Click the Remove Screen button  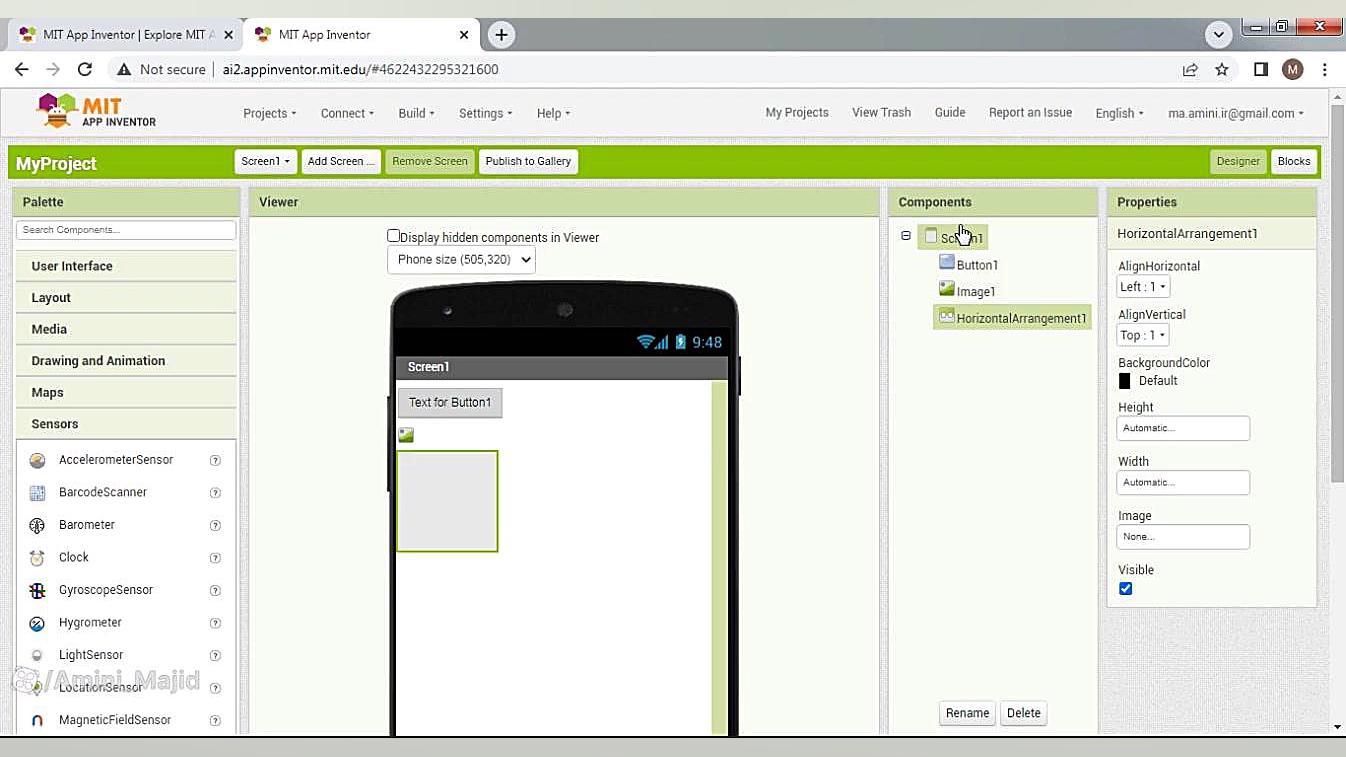[430, 161]
